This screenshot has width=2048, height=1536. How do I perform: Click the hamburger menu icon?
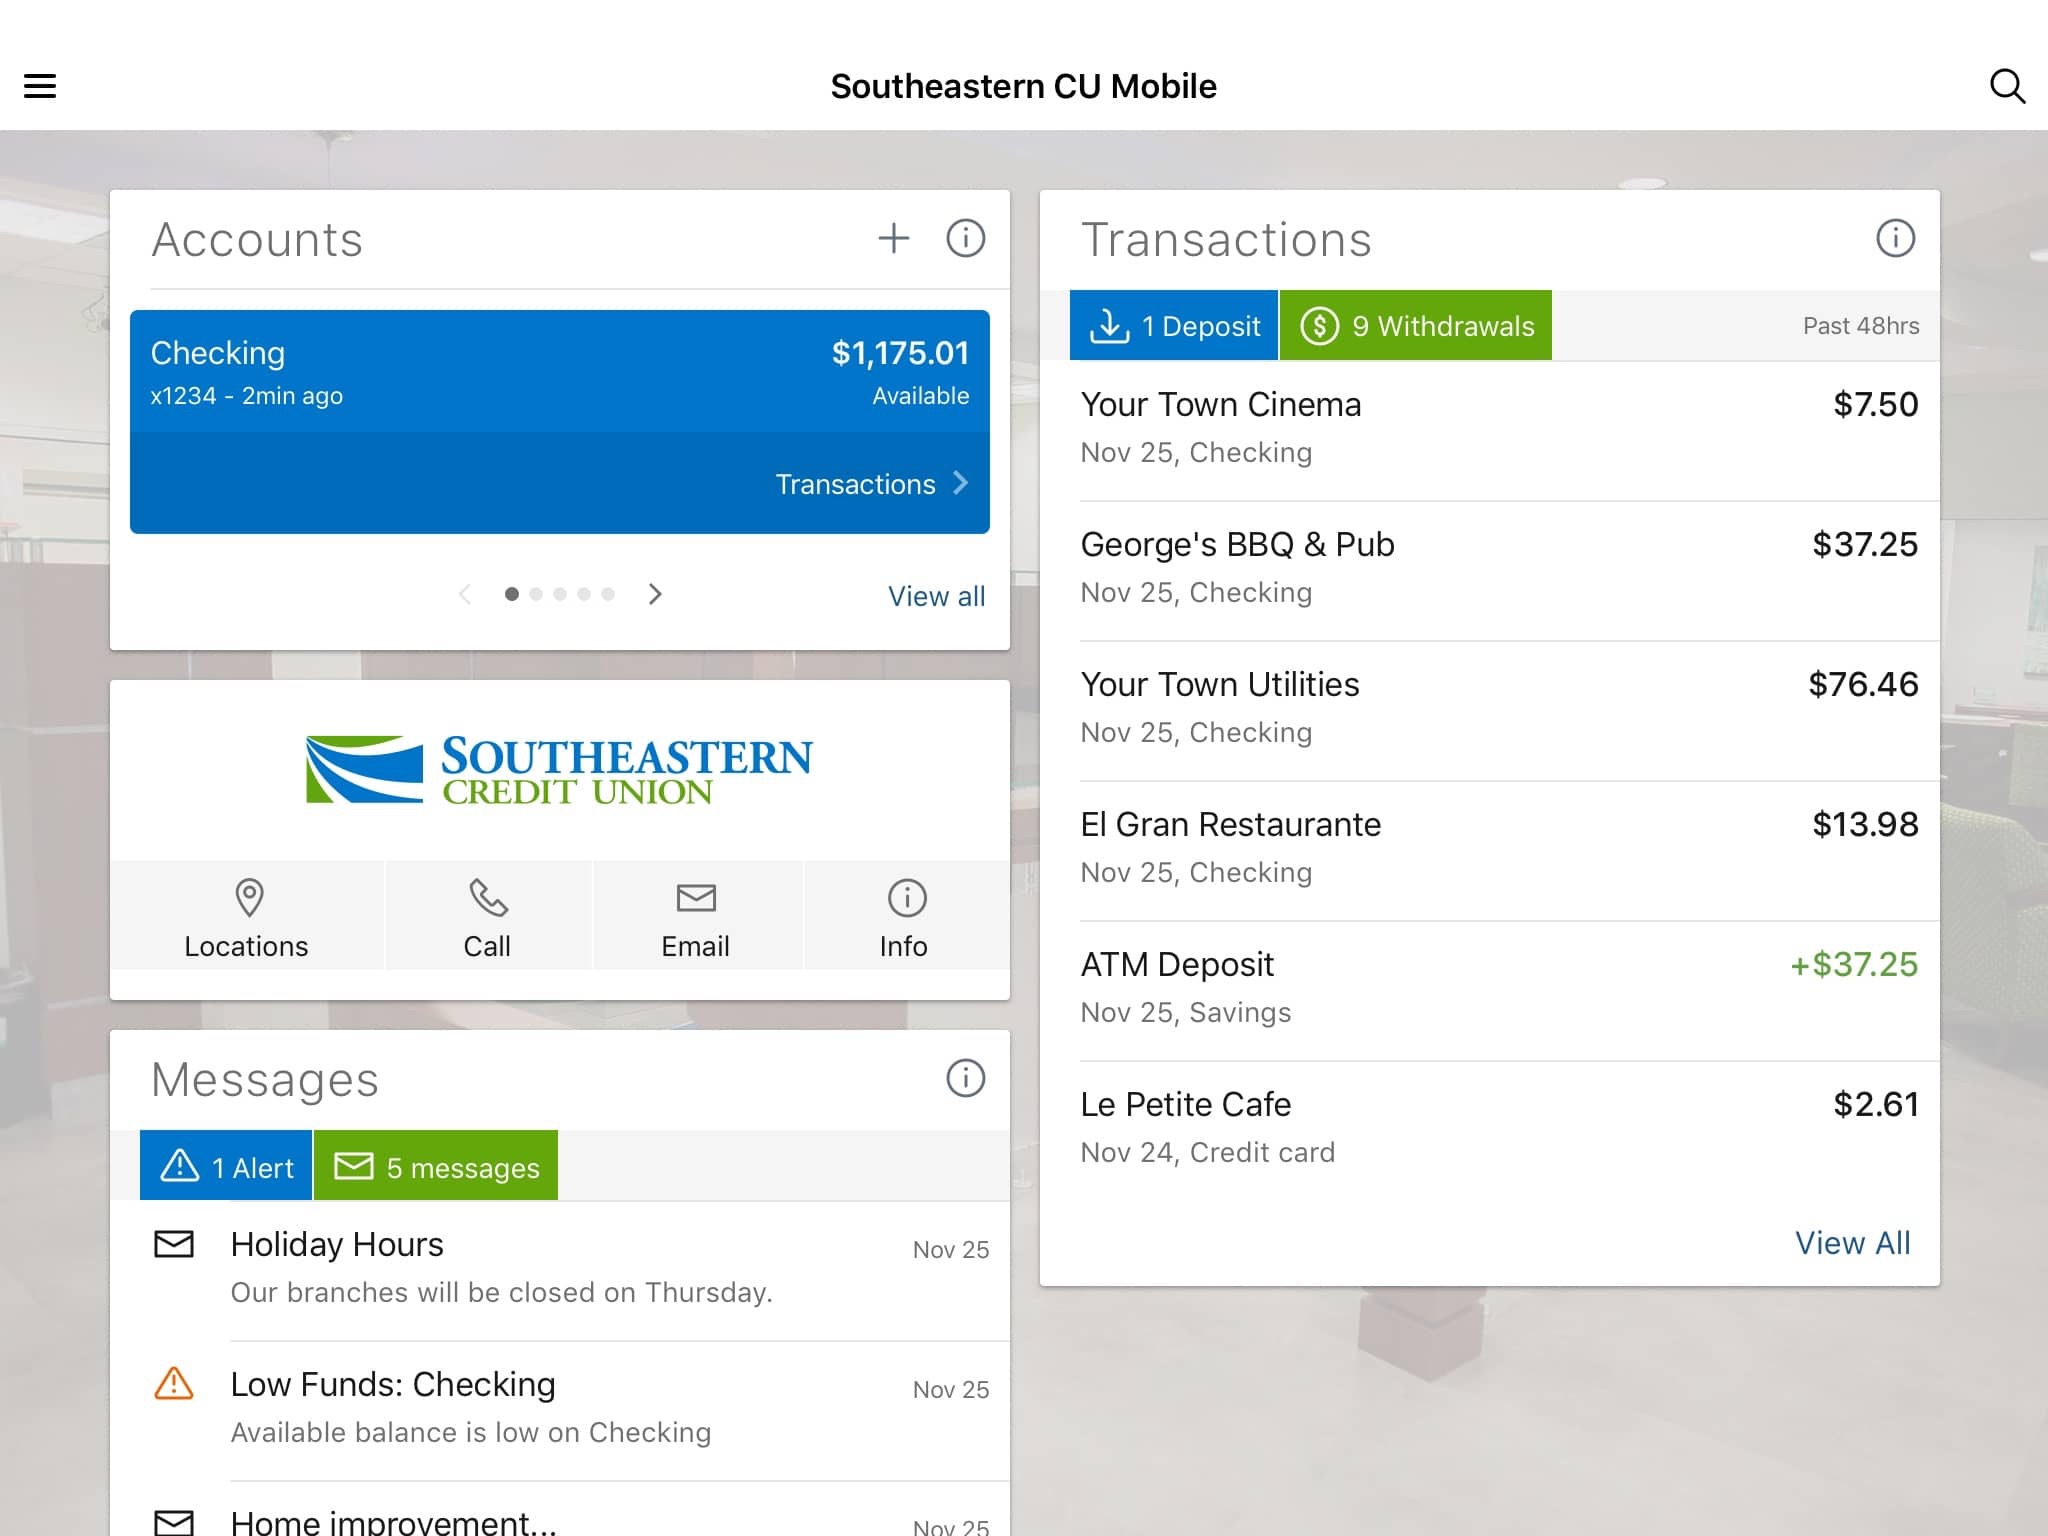pos(39,84)
